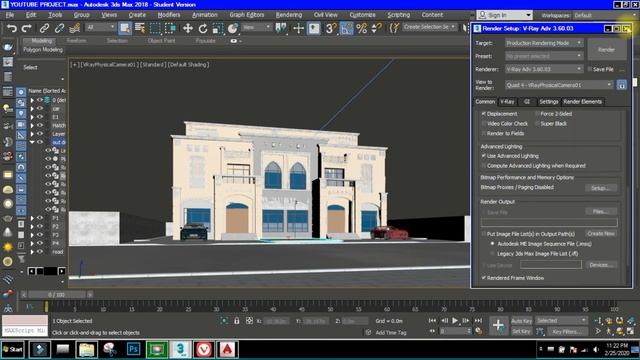Click the large plus Set Keys icon

[x=498, y=325]
